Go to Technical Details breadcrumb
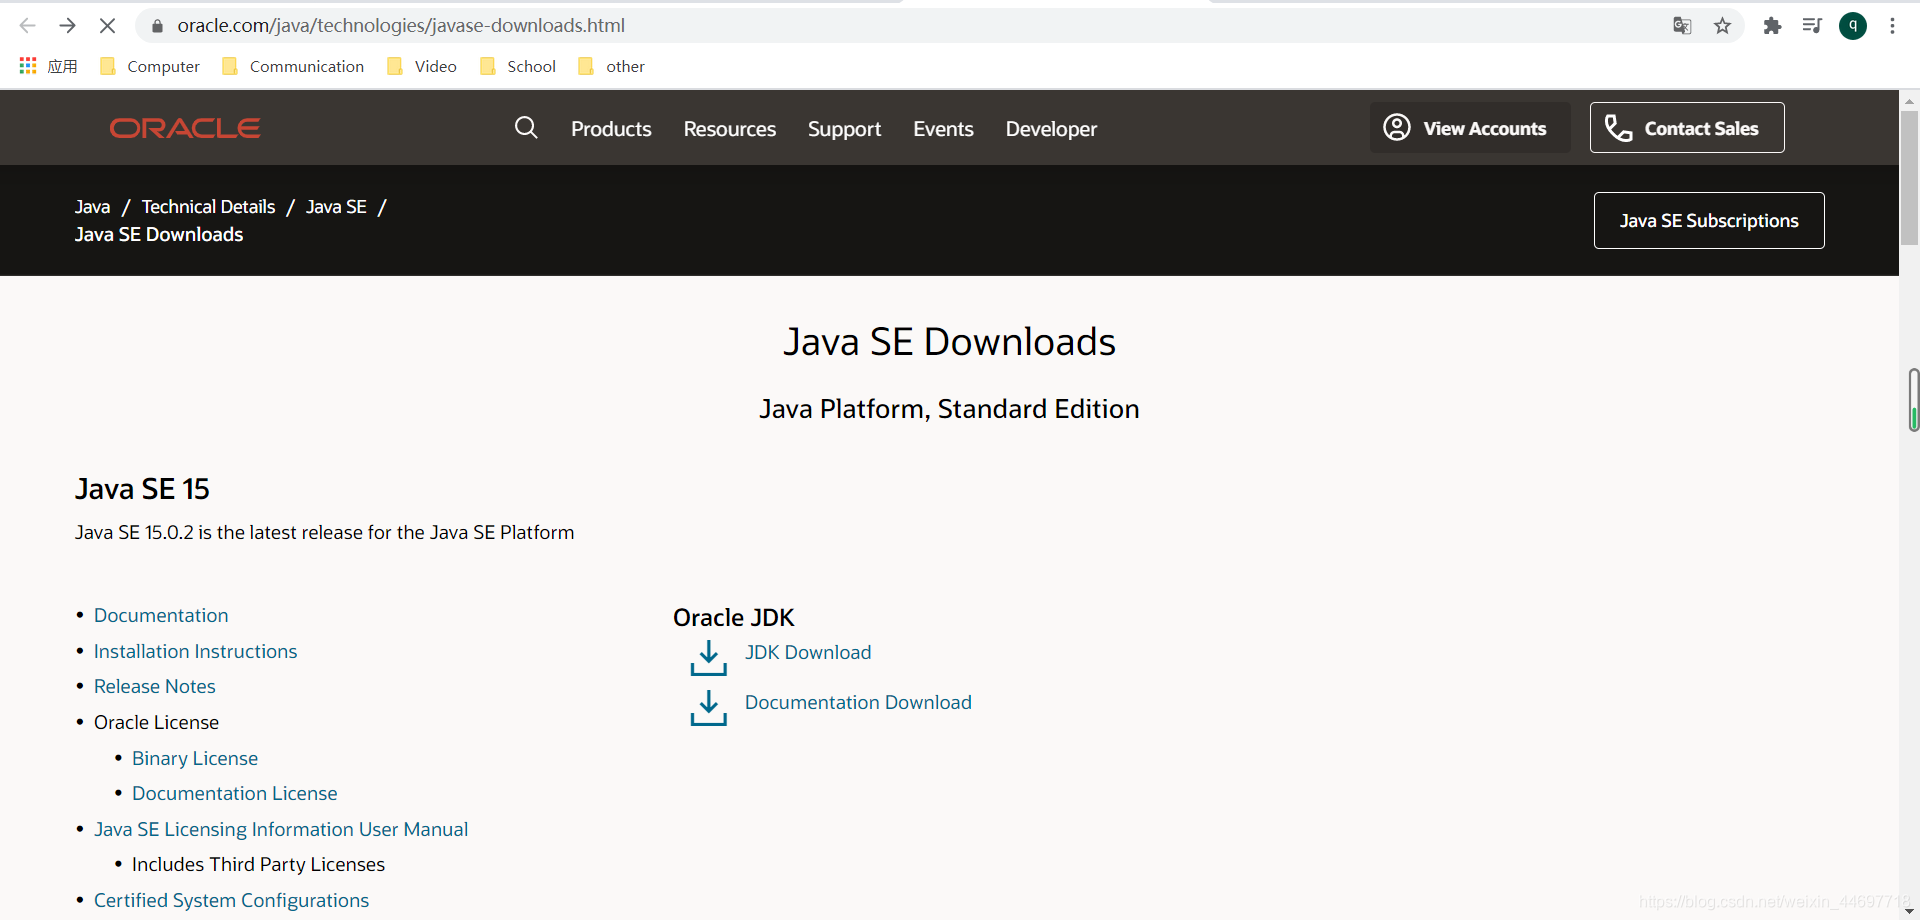Image resolution: width=1920 pixels, height=920 pixels. click(208, 207)
